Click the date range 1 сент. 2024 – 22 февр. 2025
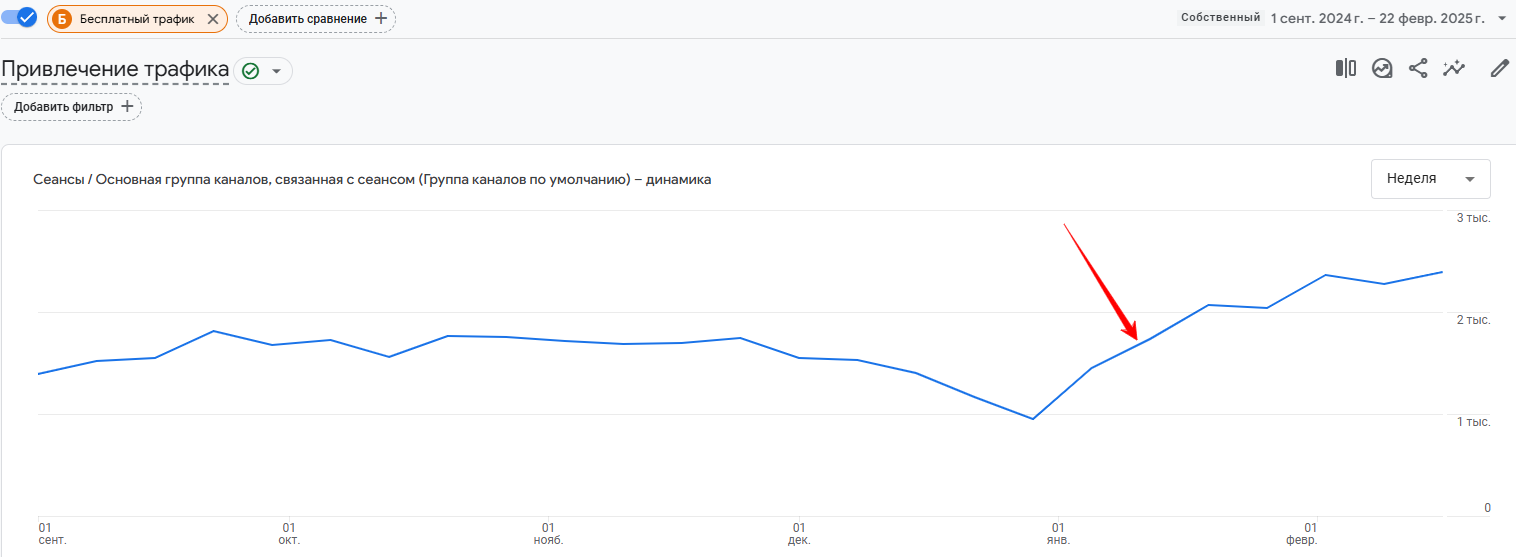1516x557 pixels. coord(1378,18)
